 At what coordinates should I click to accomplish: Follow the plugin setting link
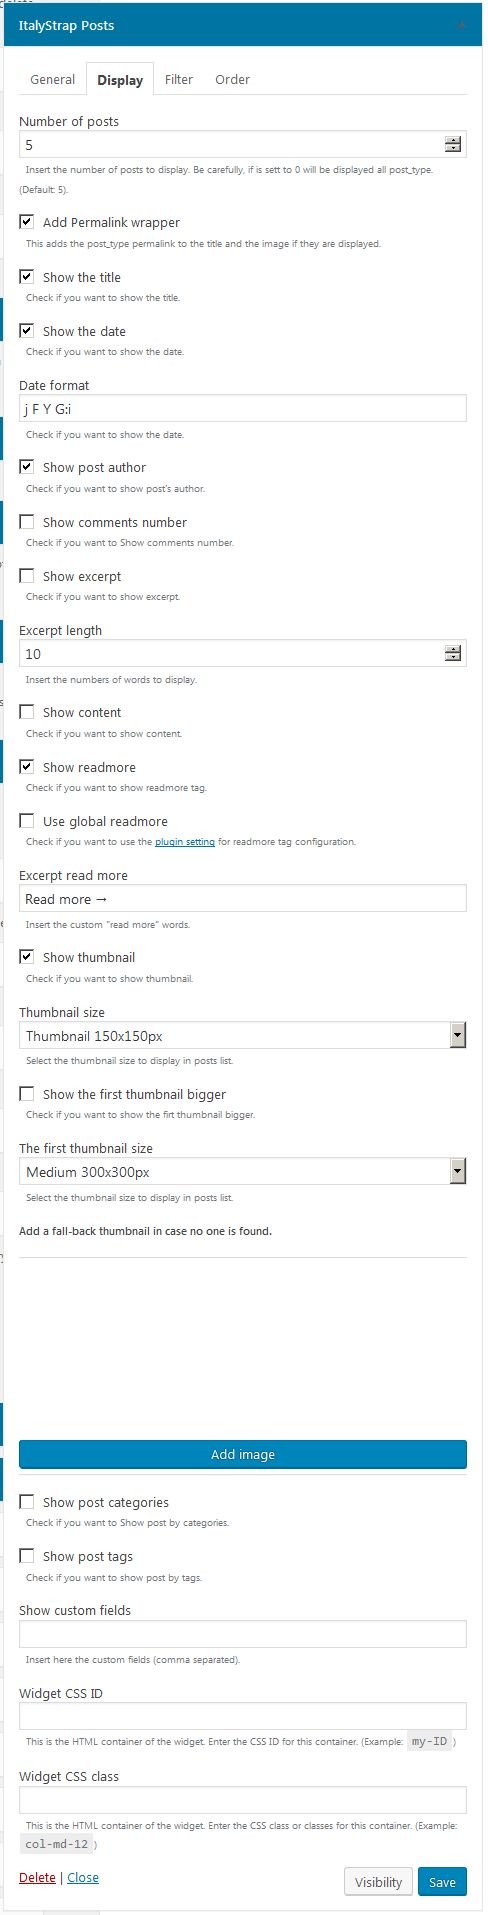[185, 842]
